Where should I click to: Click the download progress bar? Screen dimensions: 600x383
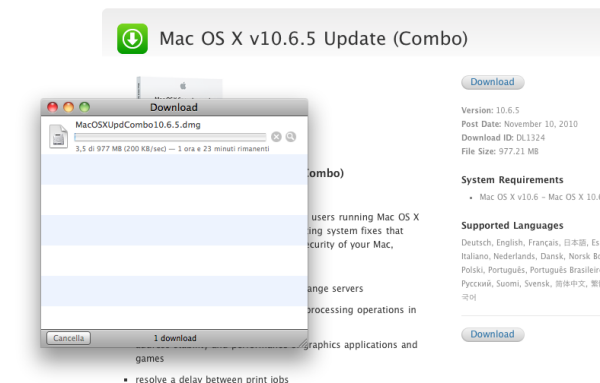170,137
